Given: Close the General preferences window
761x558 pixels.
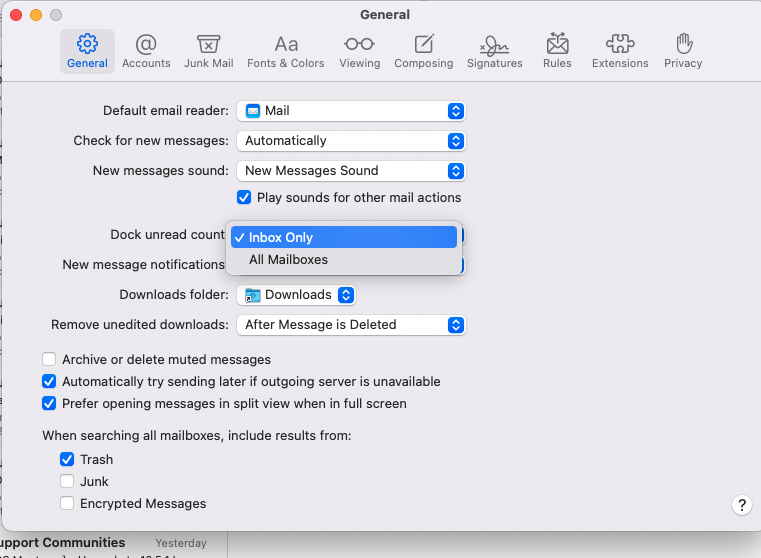Looking at the screenshot, I should click(16, 15).
